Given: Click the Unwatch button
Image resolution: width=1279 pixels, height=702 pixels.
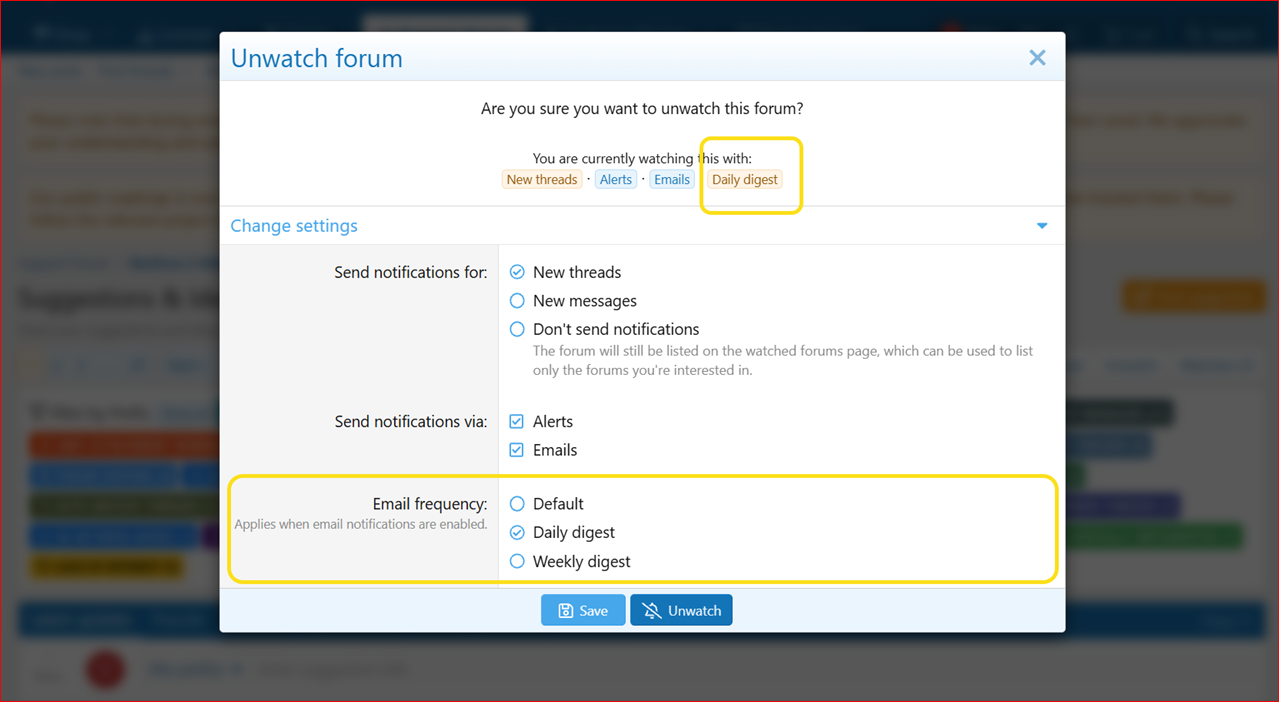Looking at the screenshot, I should (x=681, y=610).
